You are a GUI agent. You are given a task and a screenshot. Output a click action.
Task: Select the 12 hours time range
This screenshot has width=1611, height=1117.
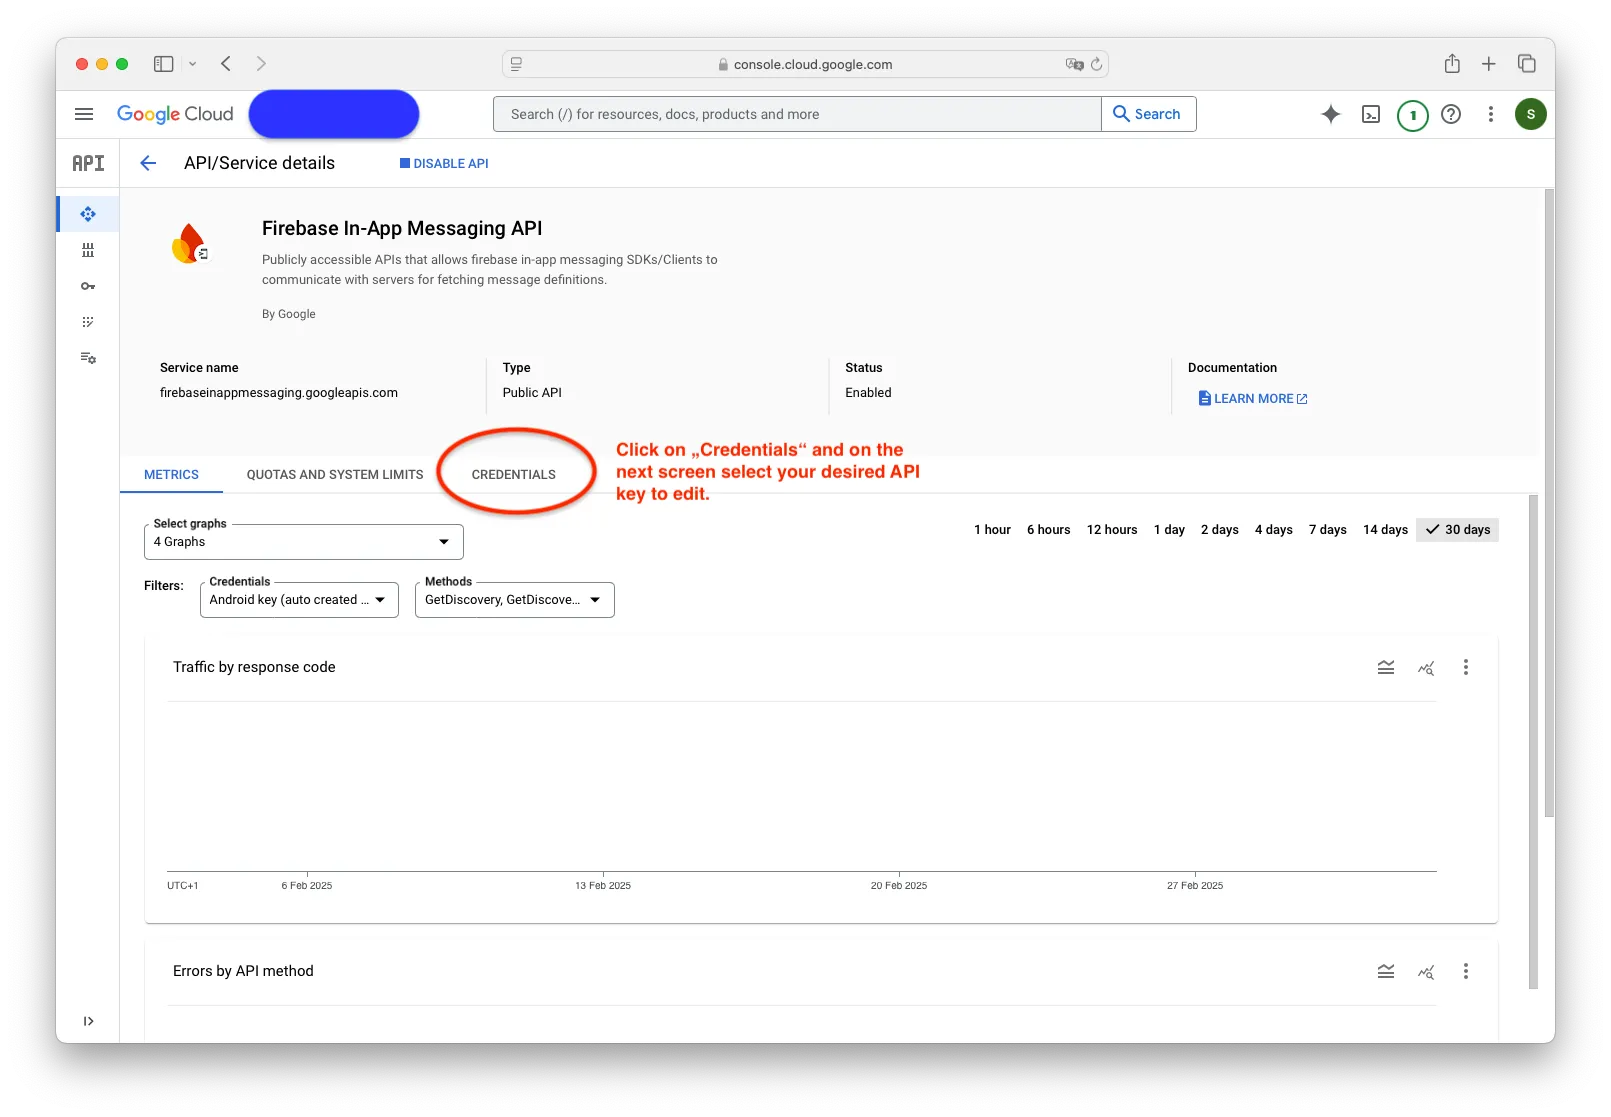coord(1112,530)
